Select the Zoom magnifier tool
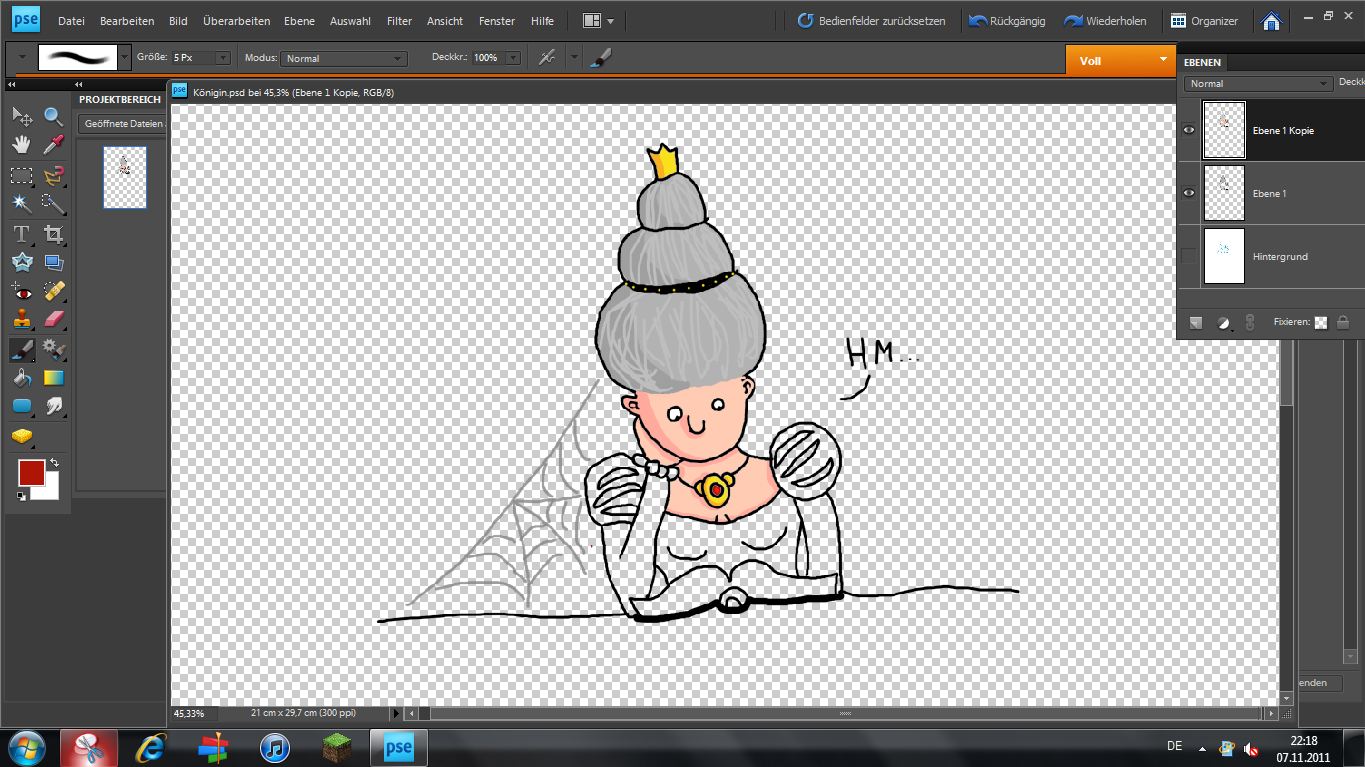This screenshot has height=767, width=1365. (54, 117)
